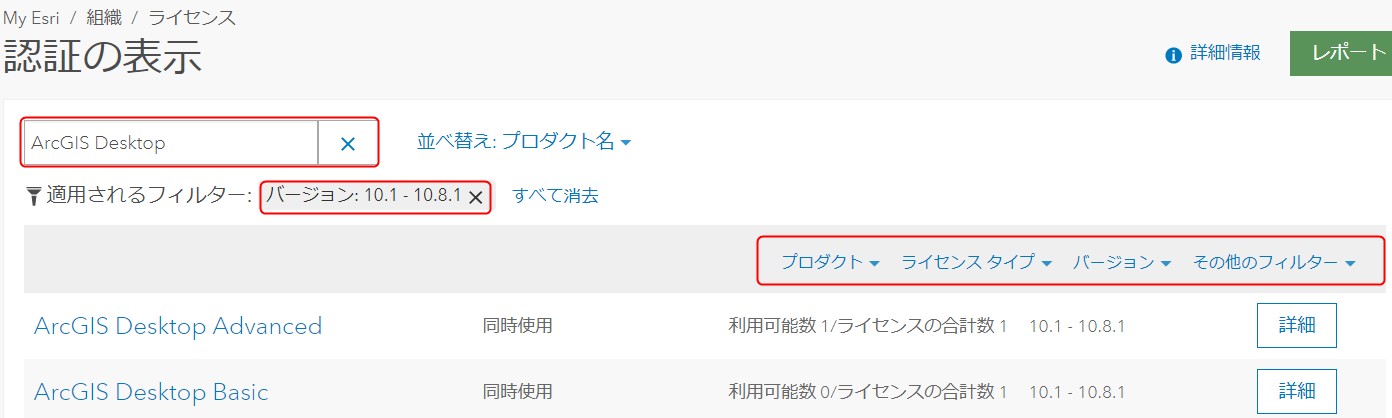
Task: Open the 詳細情報 link
Action: 1225,54
